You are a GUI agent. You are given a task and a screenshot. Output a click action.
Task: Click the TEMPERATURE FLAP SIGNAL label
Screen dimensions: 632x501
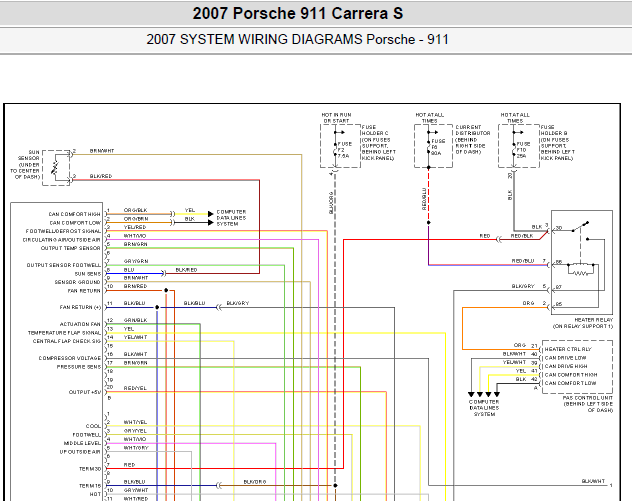click(64, 333)
